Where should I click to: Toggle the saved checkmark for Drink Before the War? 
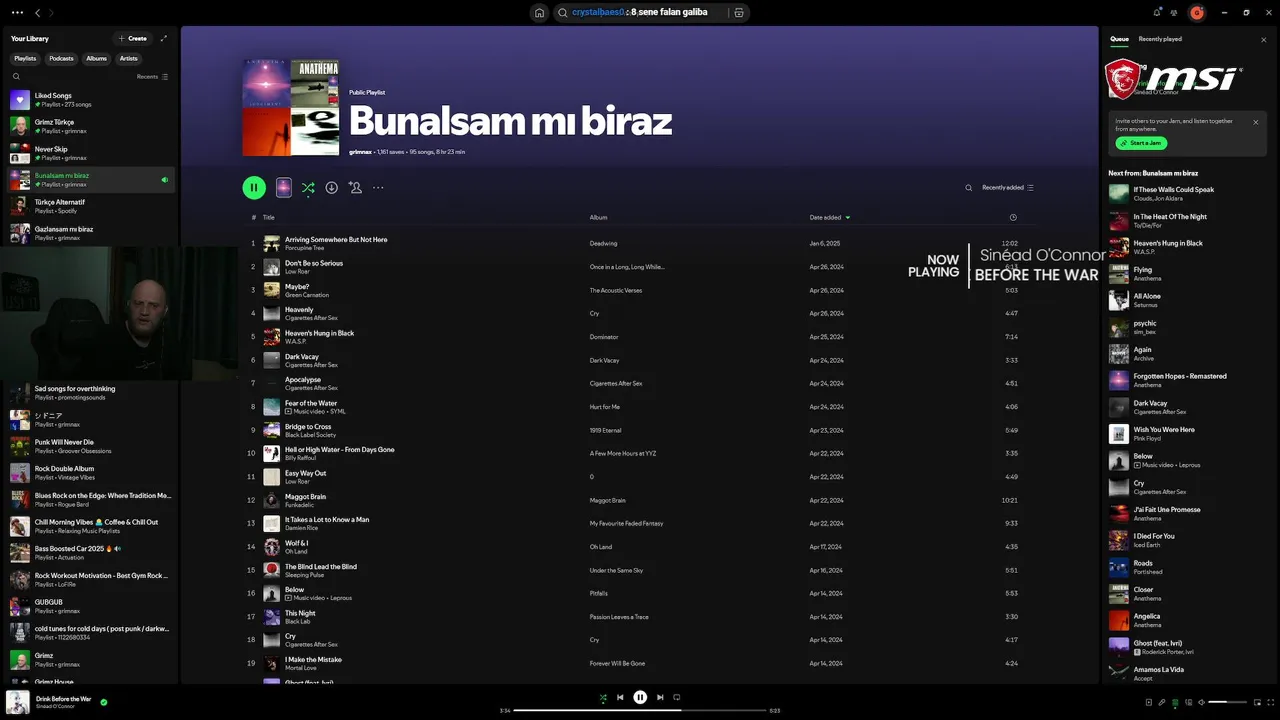pyautogui.click(x=104, y=702)
